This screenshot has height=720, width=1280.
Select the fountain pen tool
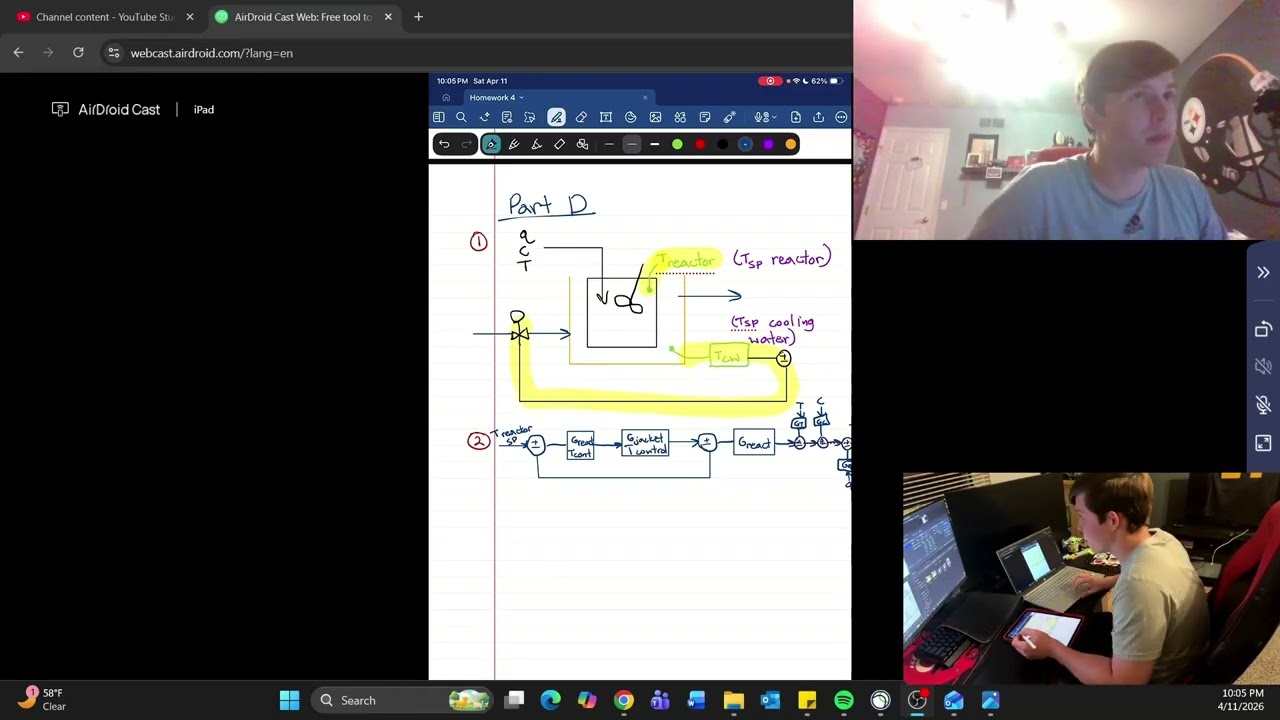tap(491, 144)
